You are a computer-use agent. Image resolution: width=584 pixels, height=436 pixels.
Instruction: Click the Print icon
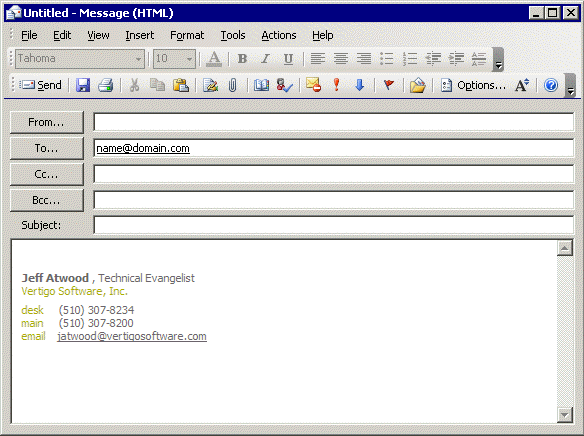(106, 85)
